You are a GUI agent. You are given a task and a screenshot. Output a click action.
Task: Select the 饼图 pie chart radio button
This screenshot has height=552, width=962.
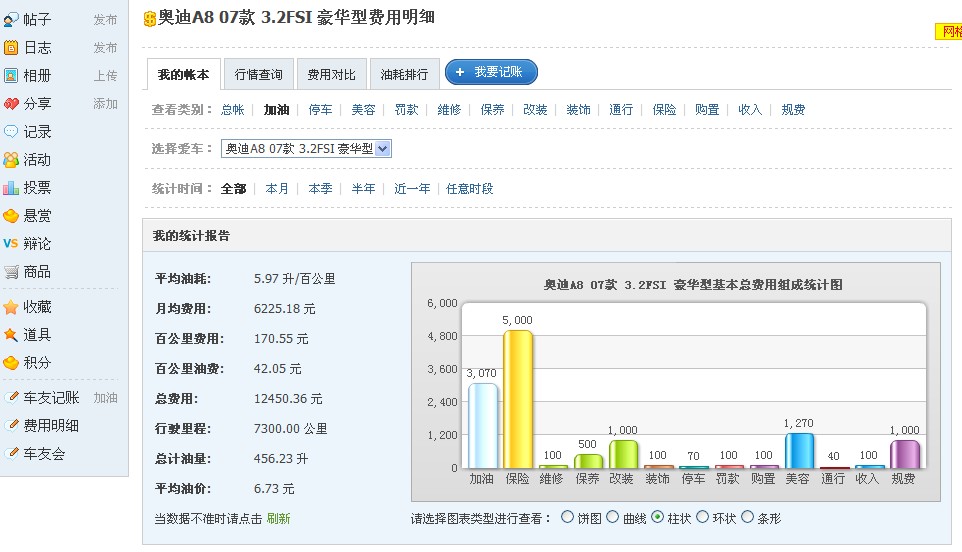pos(568,517)
